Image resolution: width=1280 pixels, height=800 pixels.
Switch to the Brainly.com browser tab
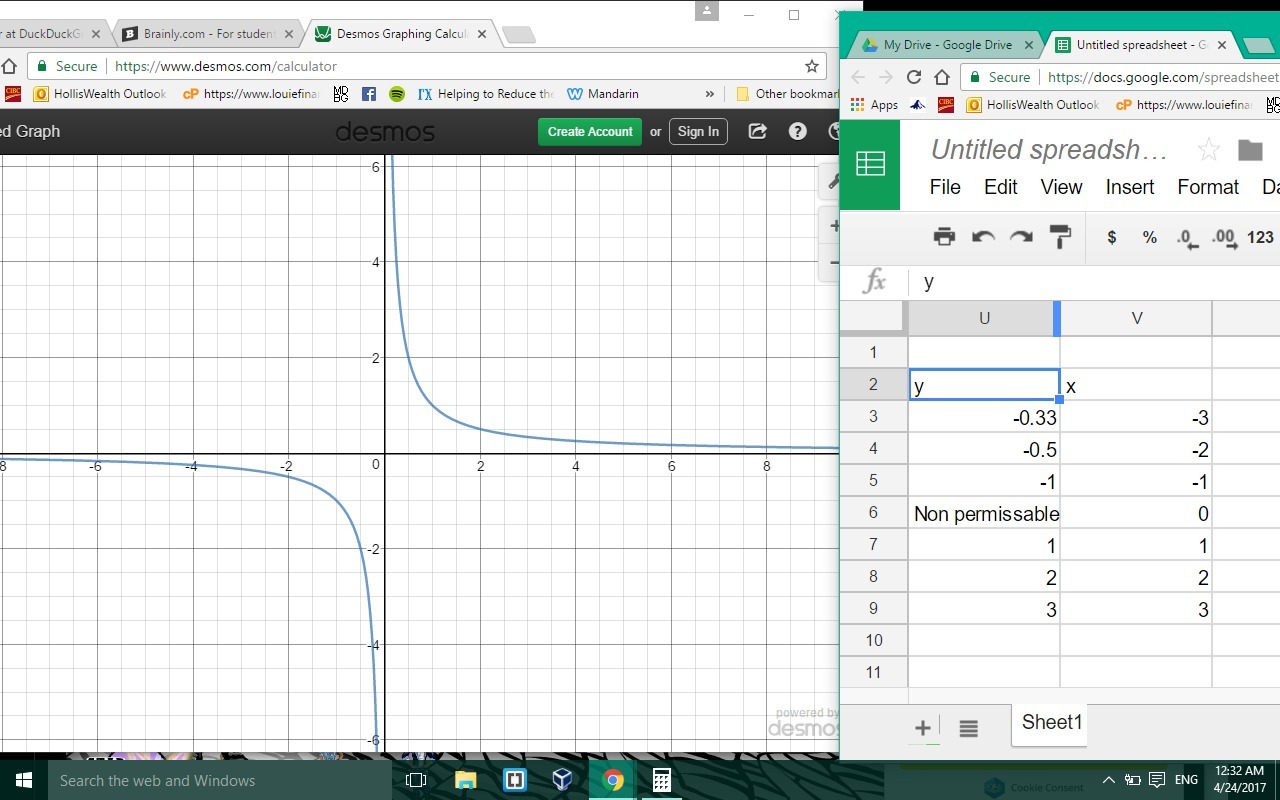pyautogui.click(x=208, y=34)
